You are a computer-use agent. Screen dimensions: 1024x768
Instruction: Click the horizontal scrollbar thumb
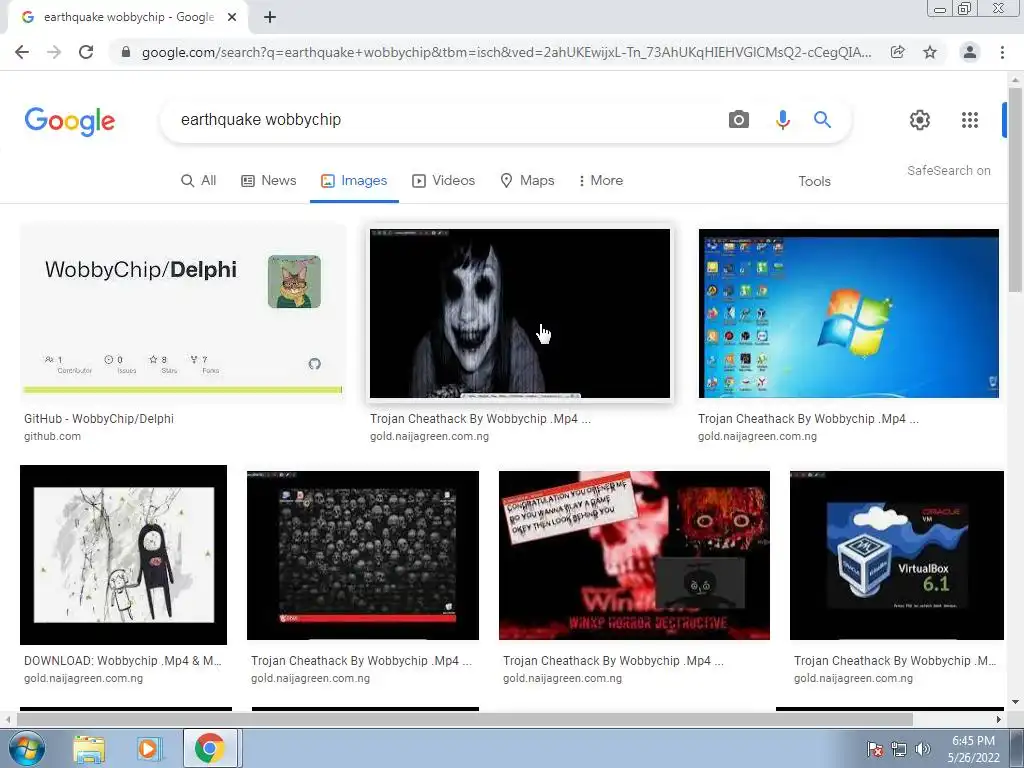coord(465,720)
